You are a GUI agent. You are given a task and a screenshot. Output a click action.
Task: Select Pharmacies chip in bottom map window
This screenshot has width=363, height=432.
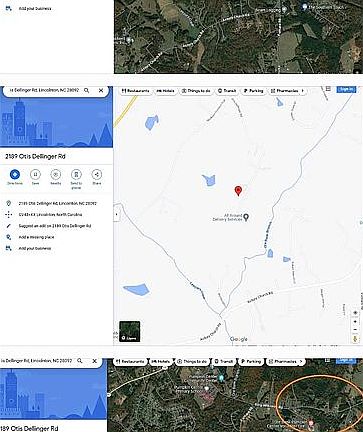coord(282,361)
